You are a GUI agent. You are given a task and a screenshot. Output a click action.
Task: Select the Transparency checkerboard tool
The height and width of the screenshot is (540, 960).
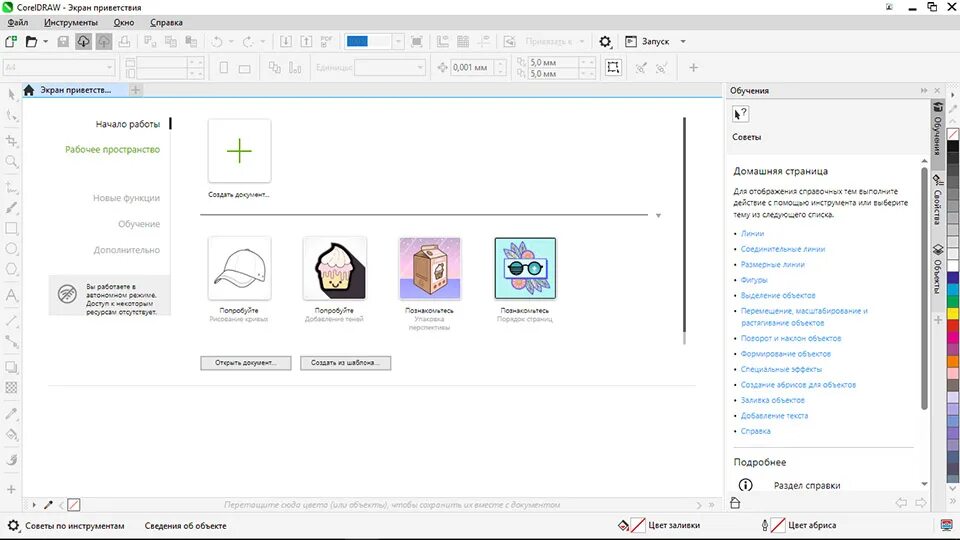coord(12,388)
